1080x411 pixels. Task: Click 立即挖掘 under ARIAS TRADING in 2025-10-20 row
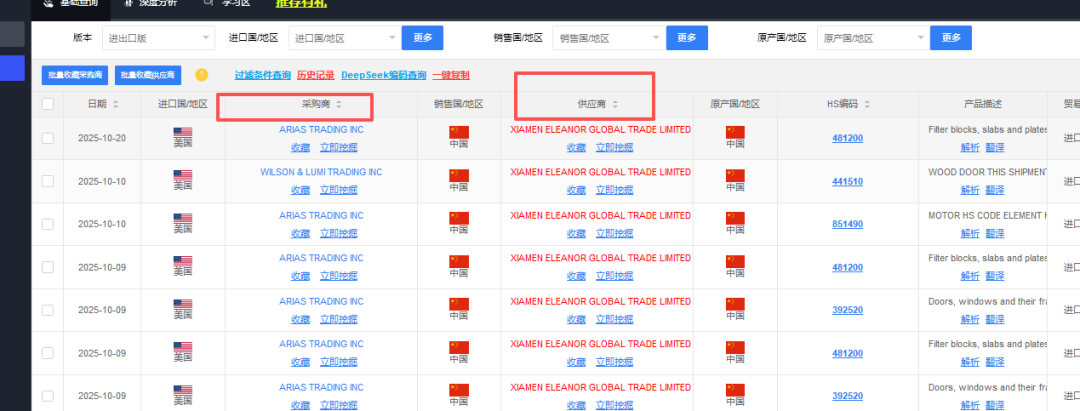pos(338,147)
